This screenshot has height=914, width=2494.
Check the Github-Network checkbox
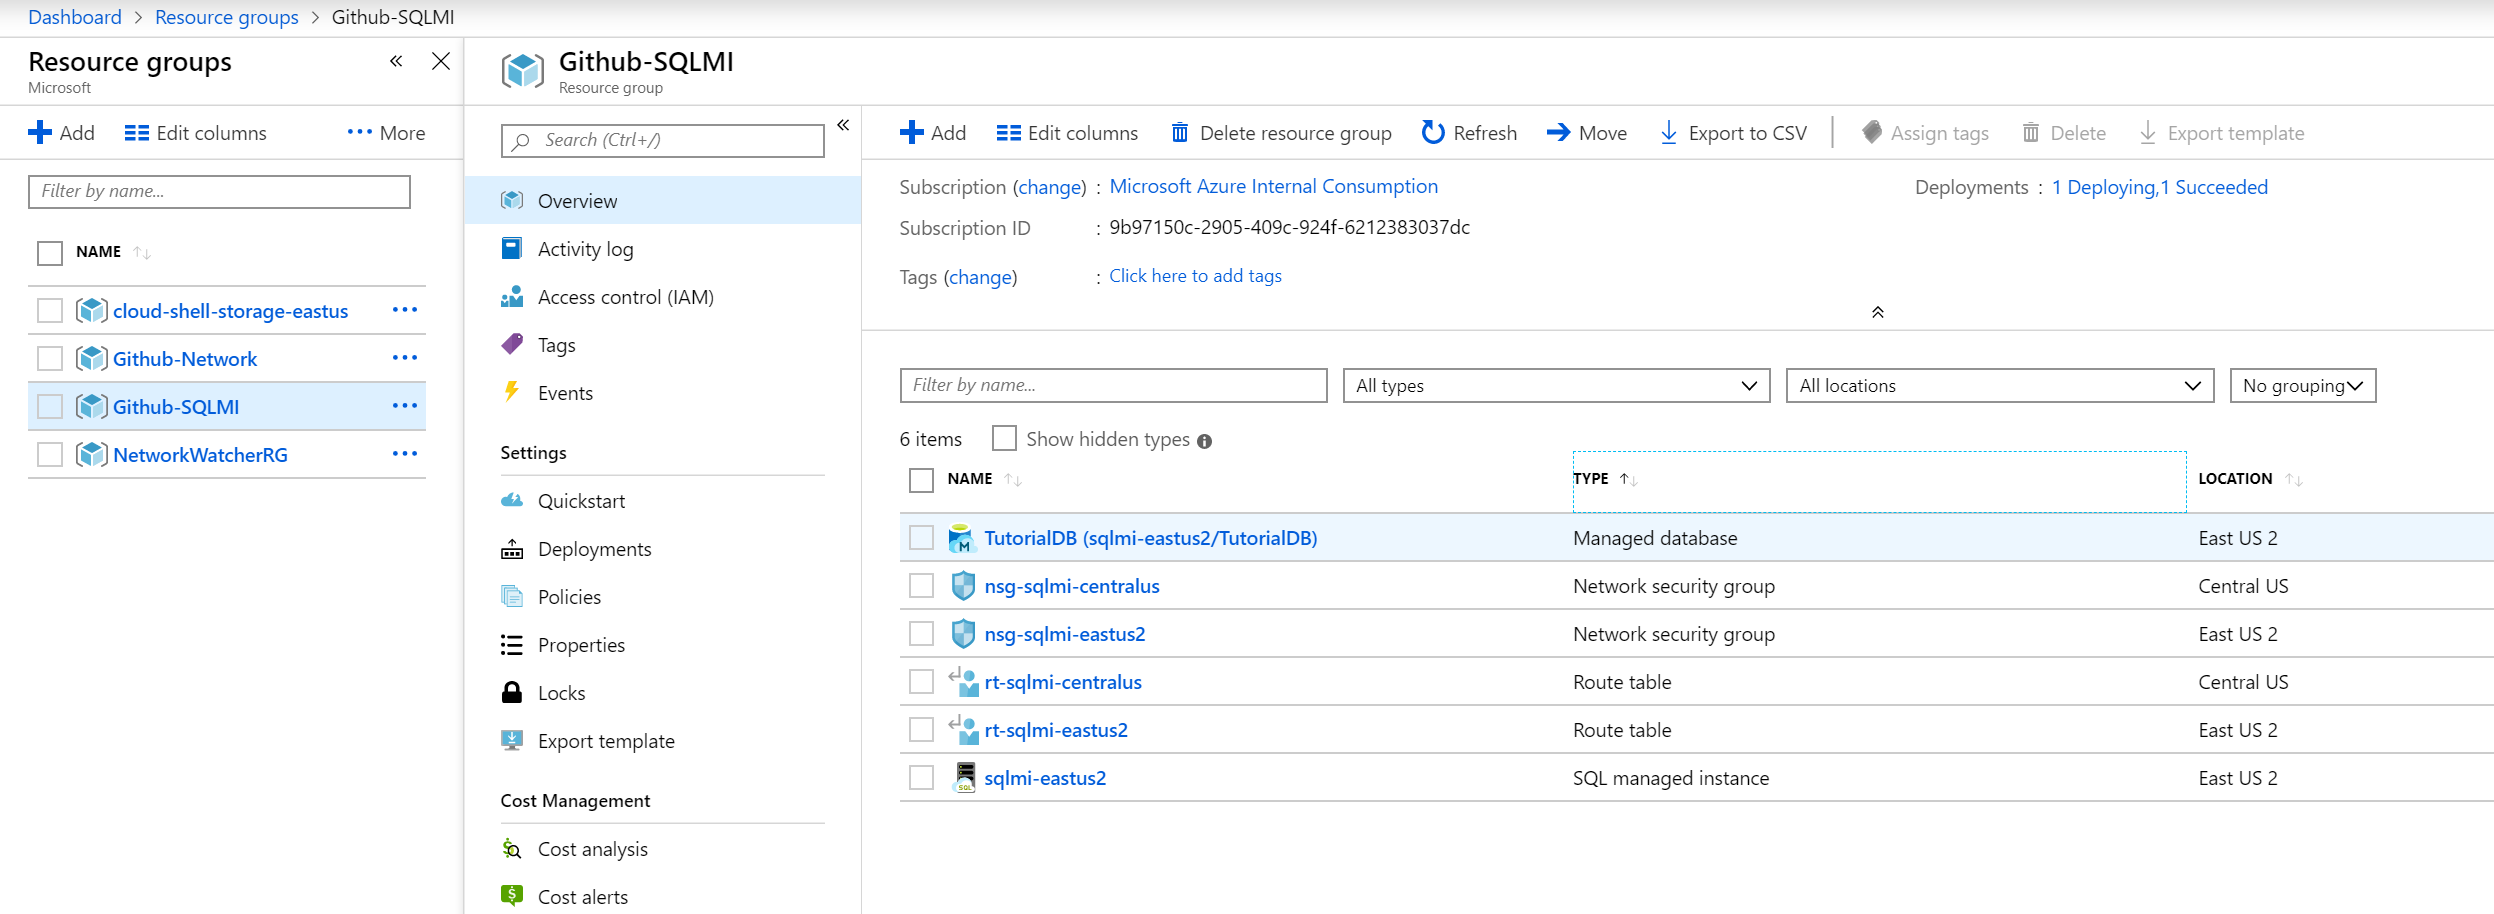tap(50, 359)
